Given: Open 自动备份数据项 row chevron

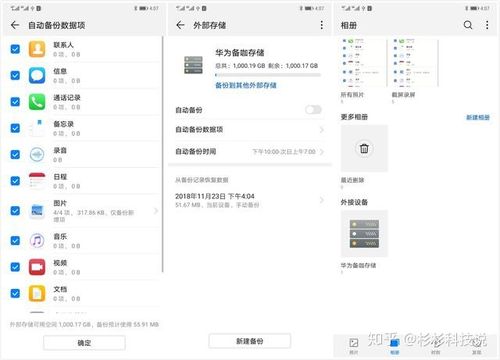Looking at the screenshot, I should [x=322, y=130].
